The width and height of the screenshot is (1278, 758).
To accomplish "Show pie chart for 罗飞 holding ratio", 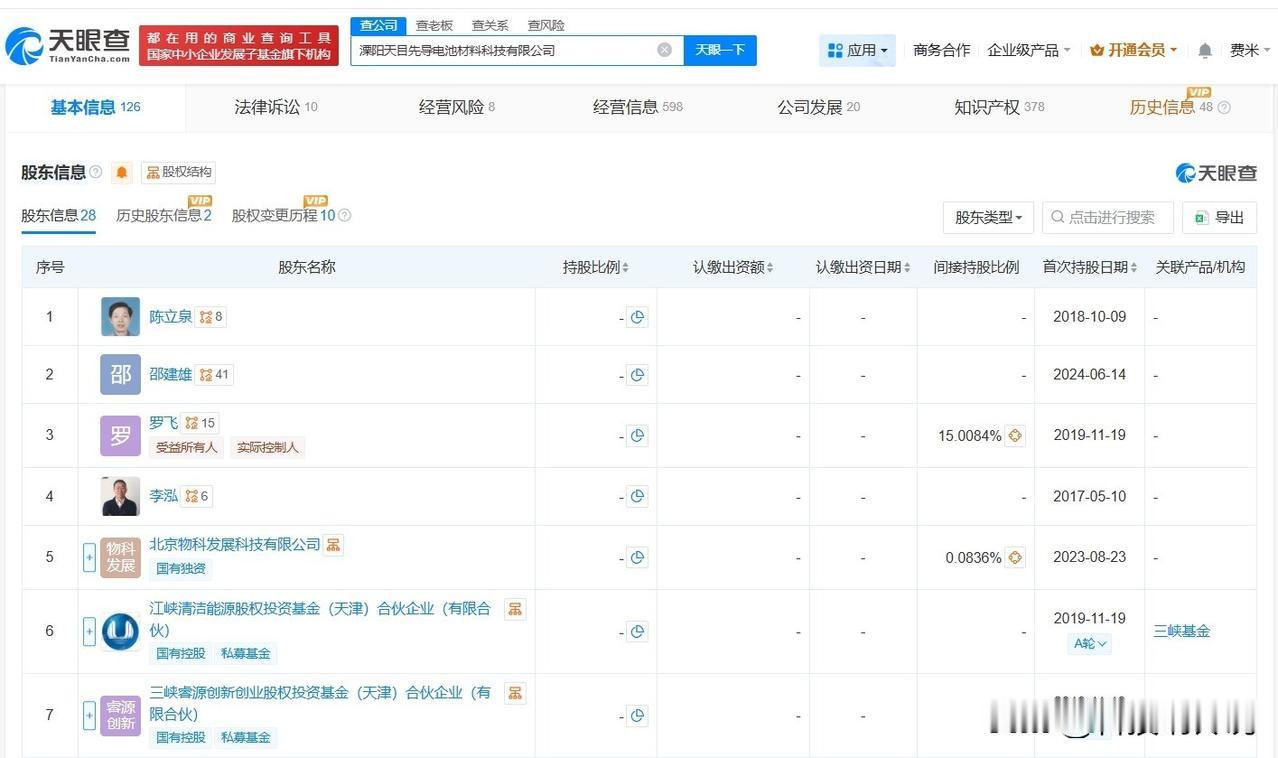I will [x=637, y=435].
